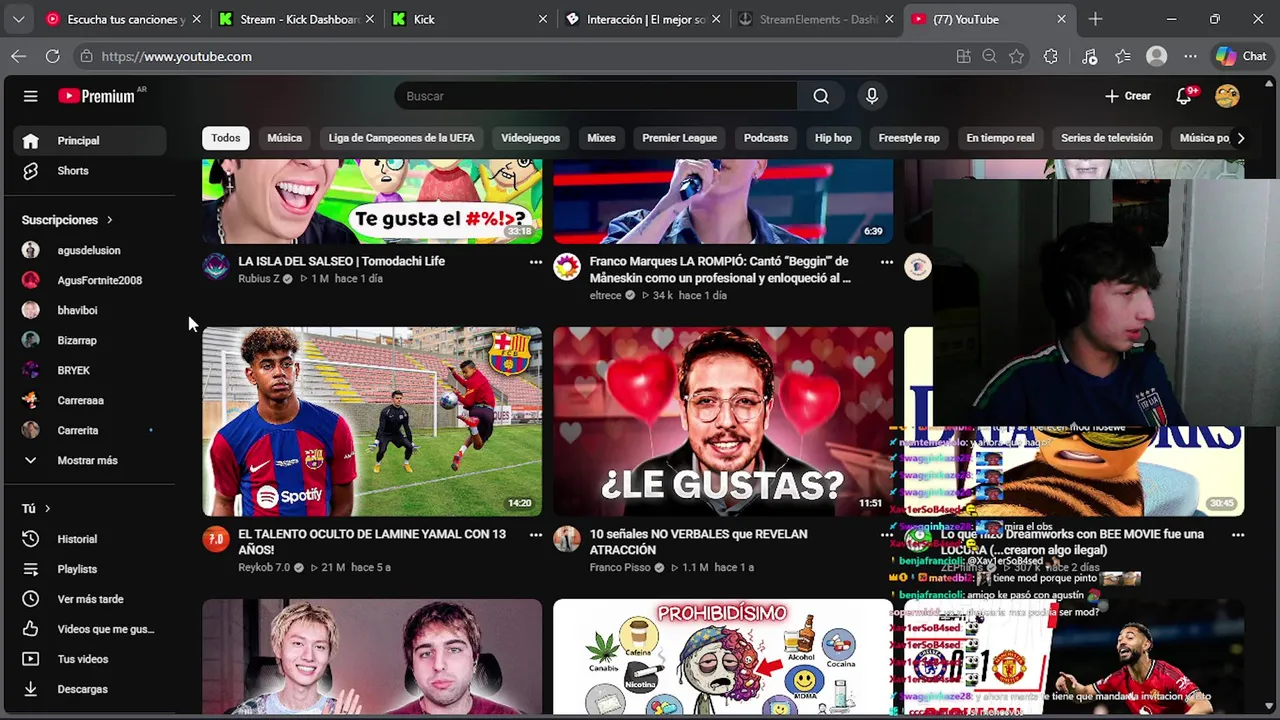Open Carrerita channel subscription
The image size is (1280, 720).
[90, 431]
